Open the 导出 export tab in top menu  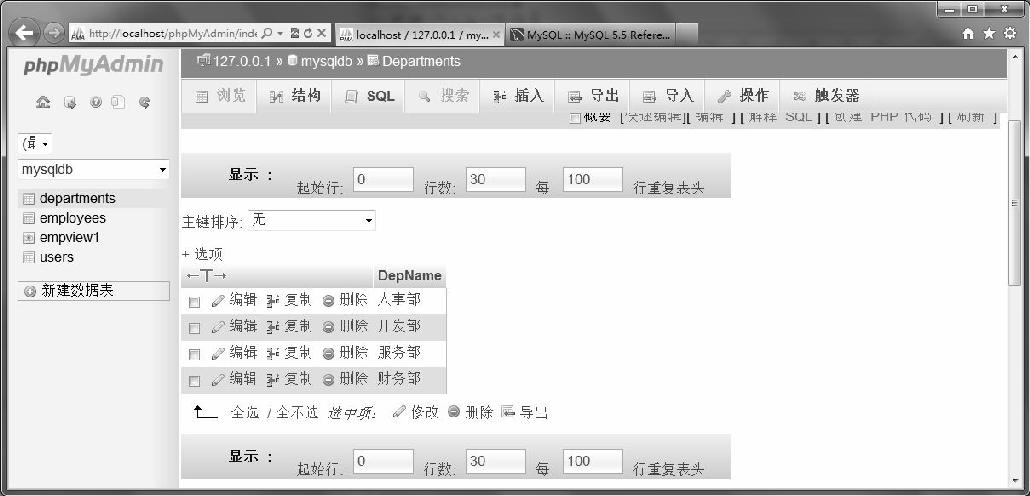coord(593,97)
